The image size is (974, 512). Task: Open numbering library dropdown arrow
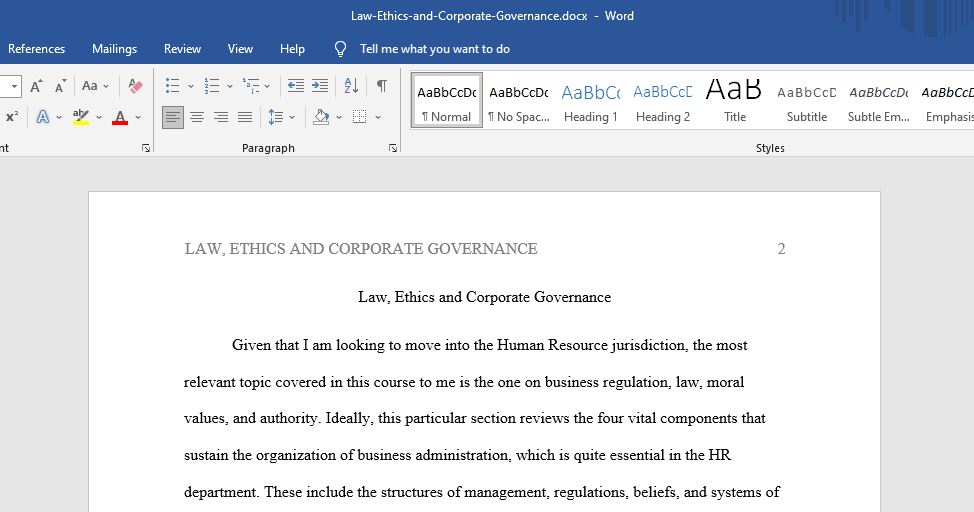click(x=229, y=86)
